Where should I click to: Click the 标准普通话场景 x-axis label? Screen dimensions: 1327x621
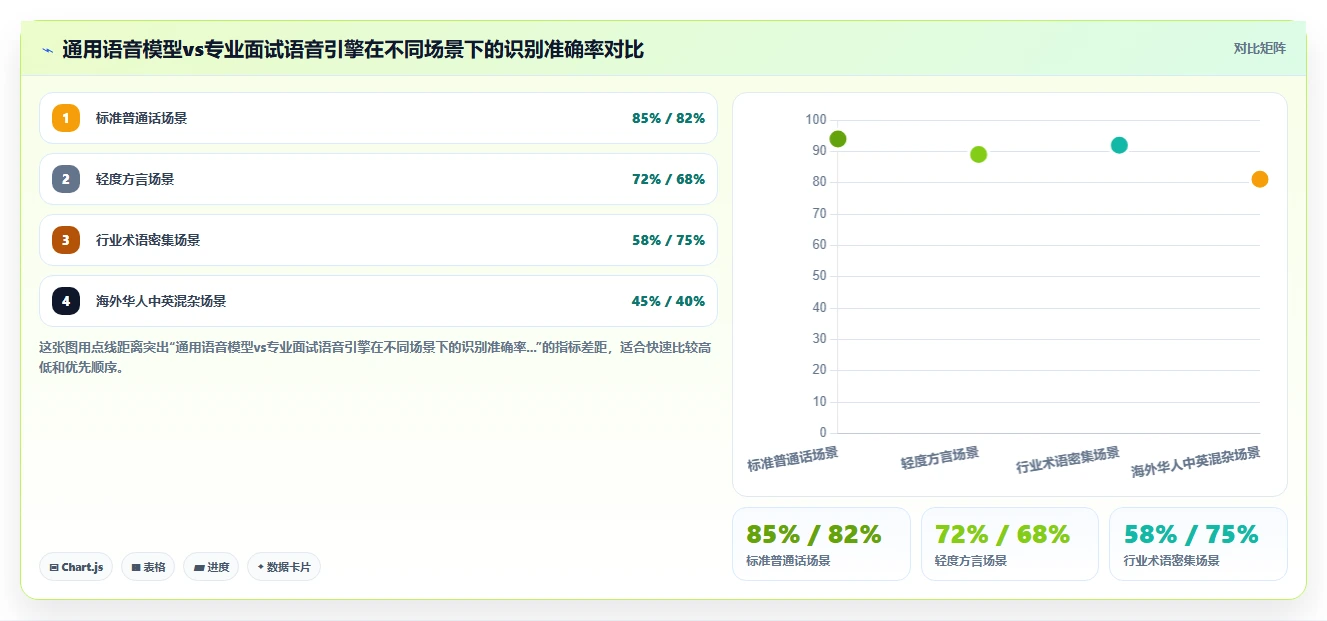(793, 459)
